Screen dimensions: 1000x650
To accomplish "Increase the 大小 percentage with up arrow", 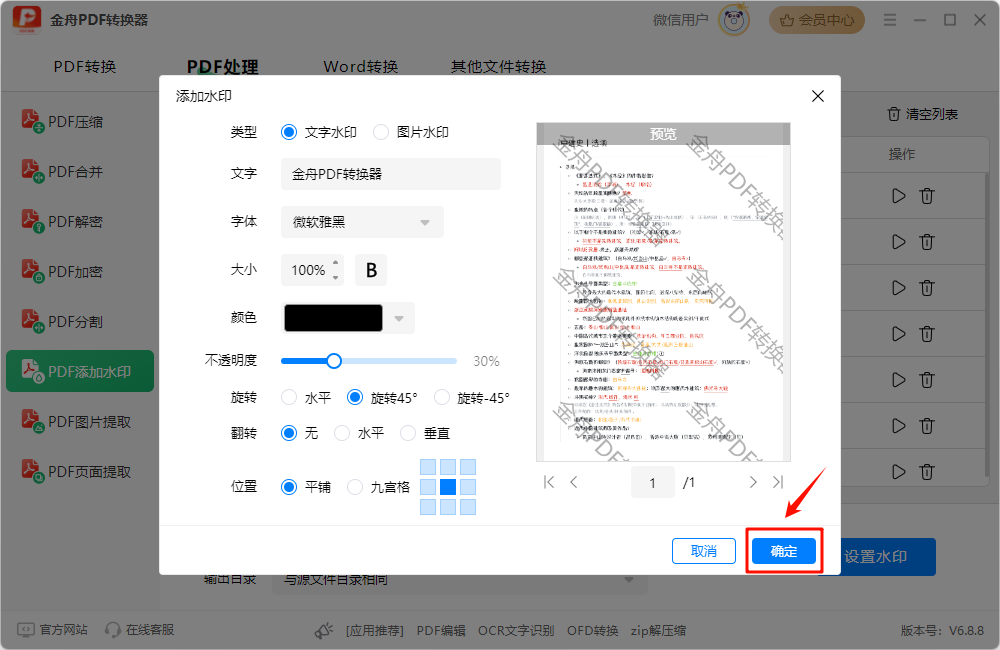I will point(335,263).
